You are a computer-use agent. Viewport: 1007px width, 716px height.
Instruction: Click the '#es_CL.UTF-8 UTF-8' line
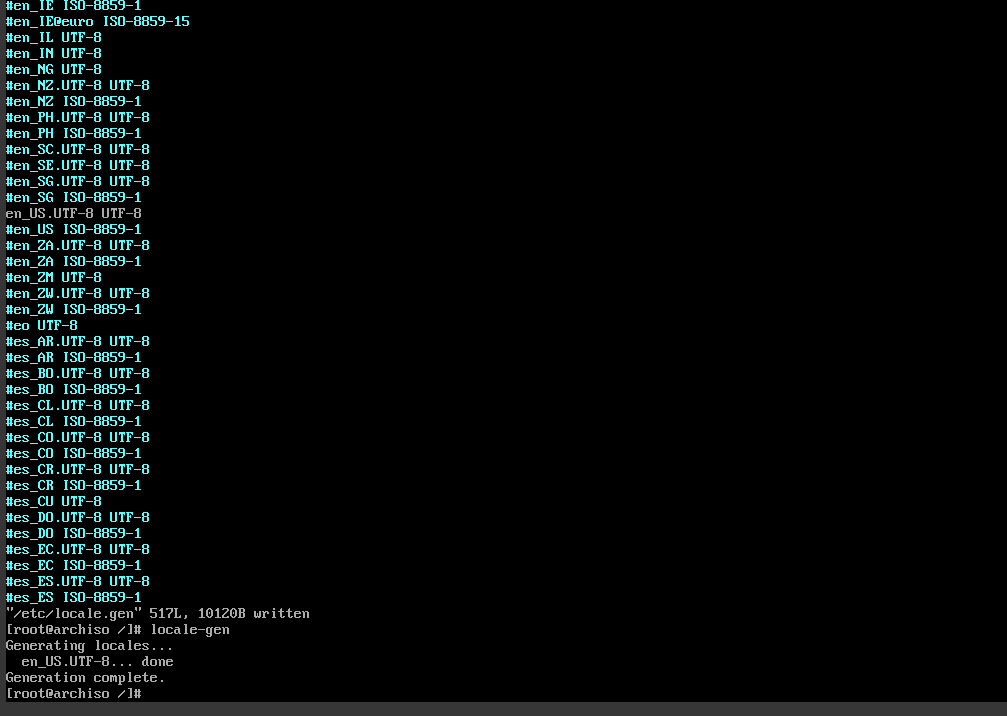click(x=78, y=406)
